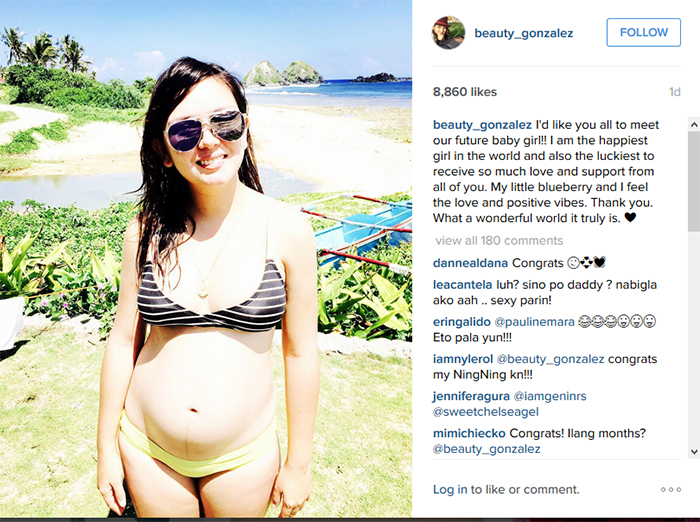The width and height of the screenshot is (700, 522).
Task: Click the beach photo of the post
Action: pyautogui.click(x=206, y=259)
